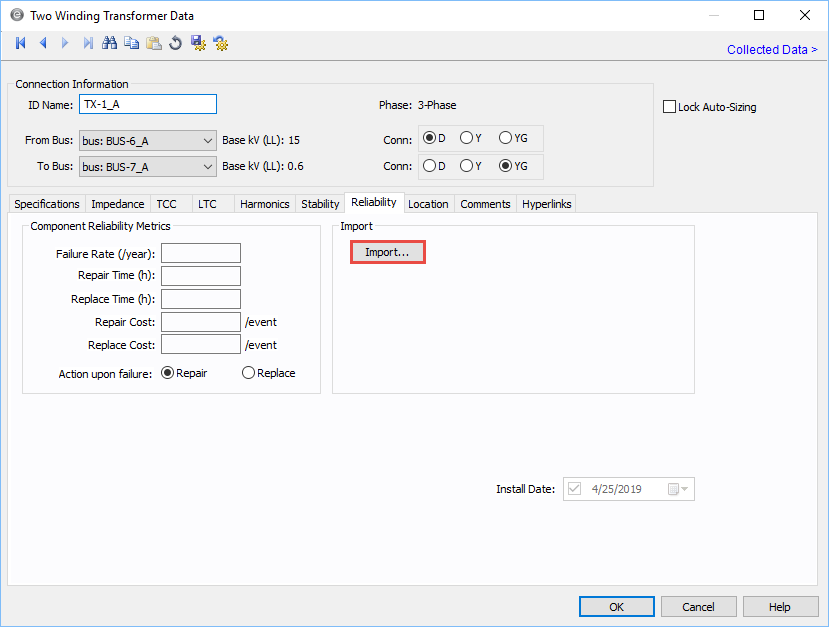Go to first record arrow icon
The width and height of the screenshot is (829, 627).
tap(20, 43)
